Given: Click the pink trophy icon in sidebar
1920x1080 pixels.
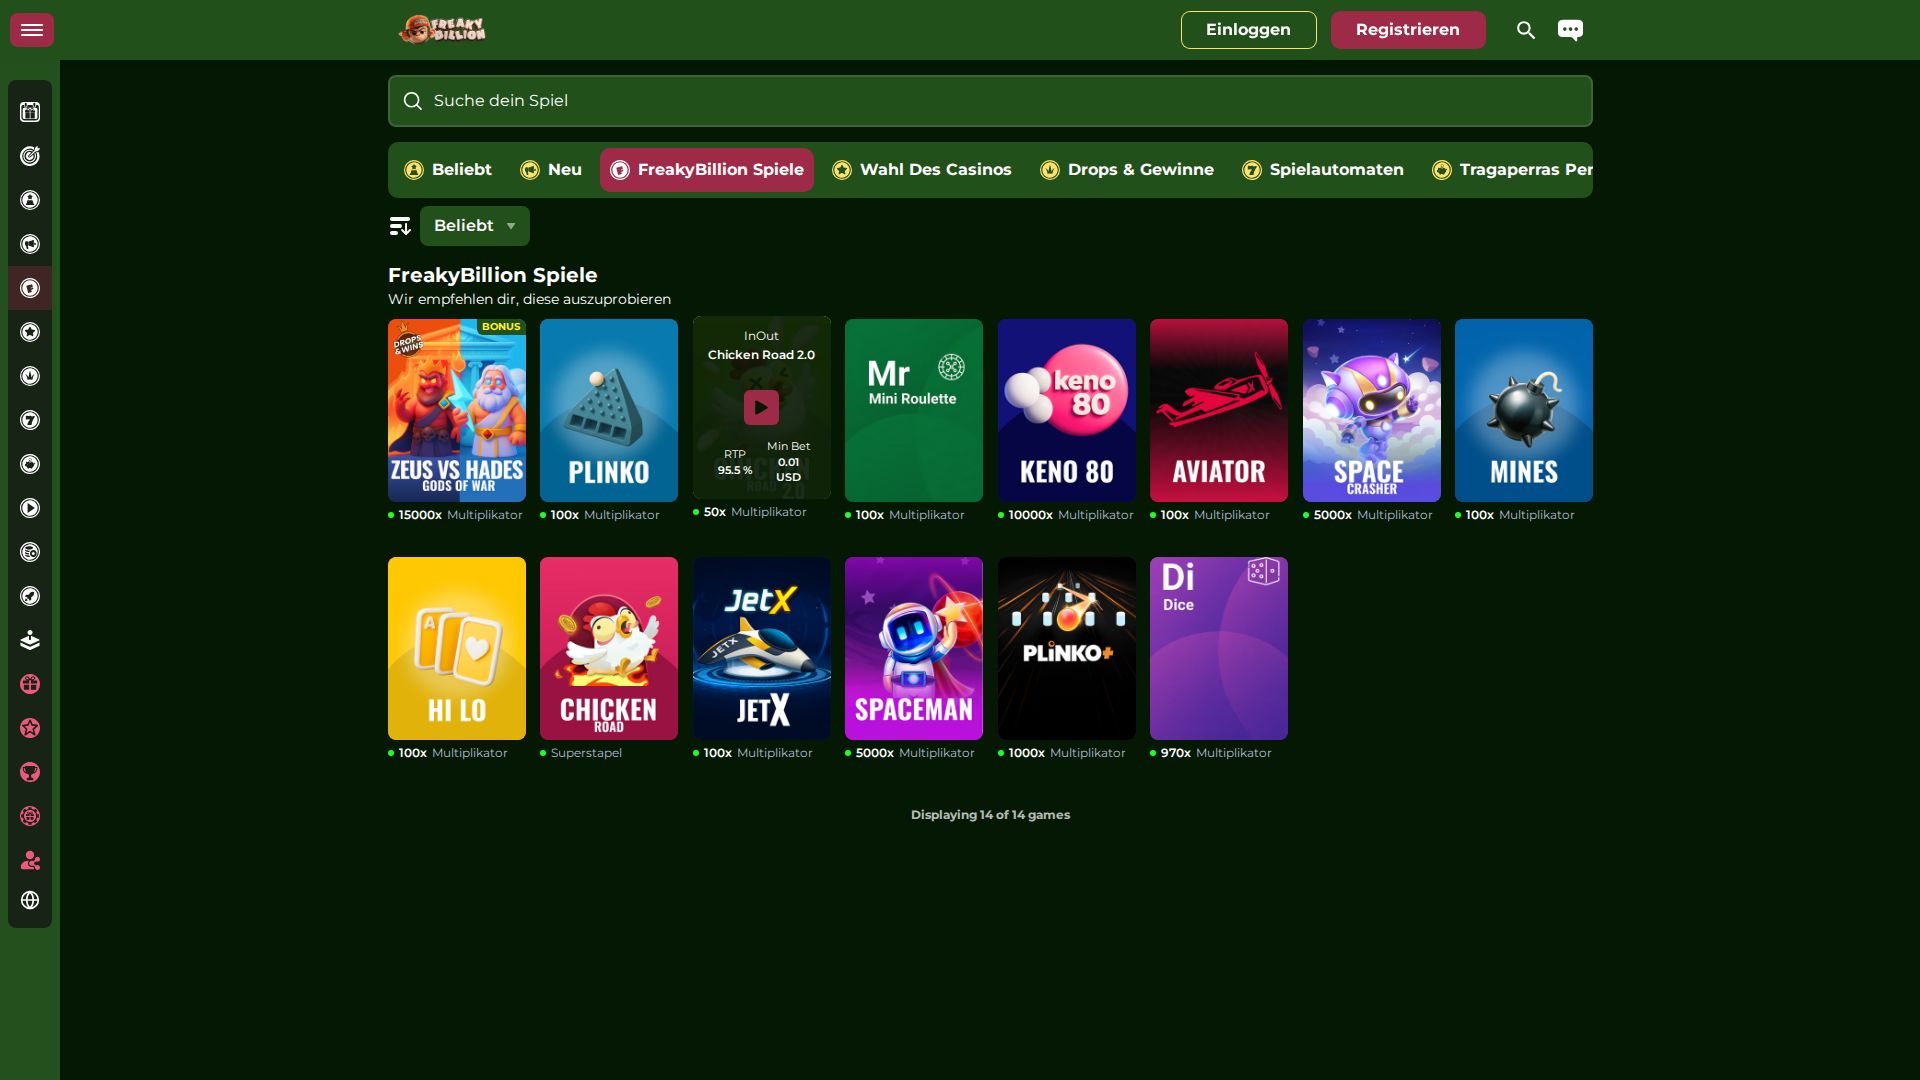Looking at the screenshot, I should [x=30, y=772].
